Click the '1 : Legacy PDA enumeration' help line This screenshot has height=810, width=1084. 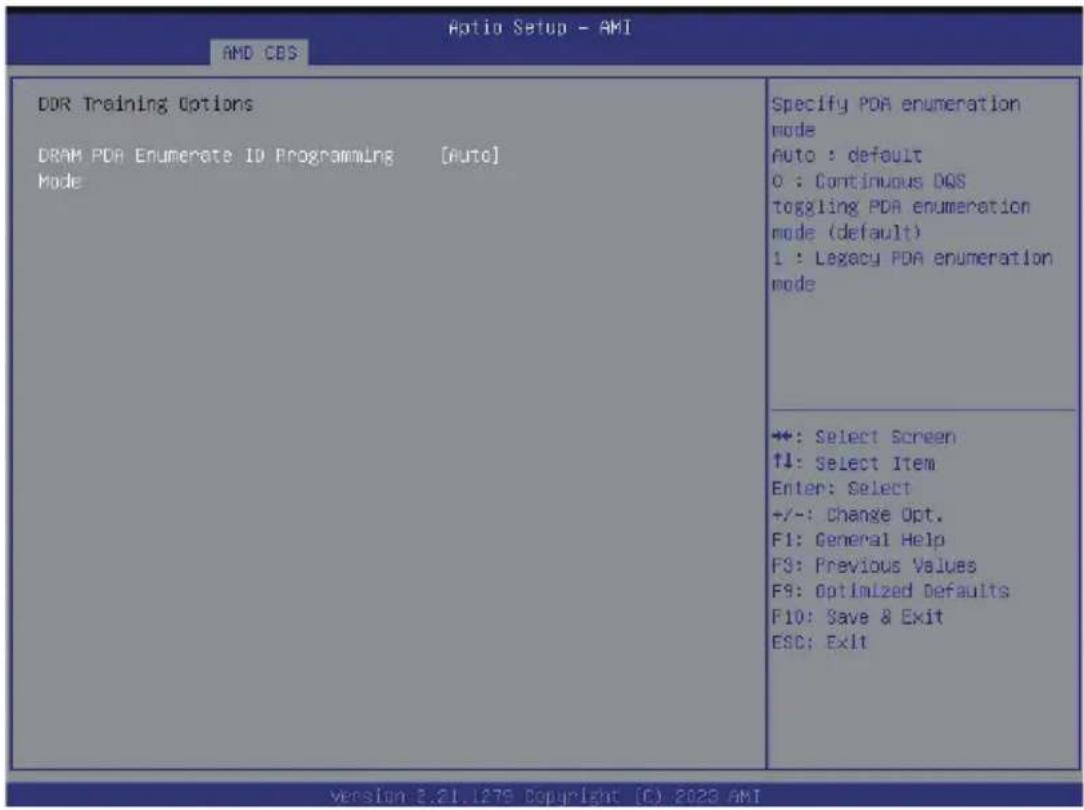912,258
